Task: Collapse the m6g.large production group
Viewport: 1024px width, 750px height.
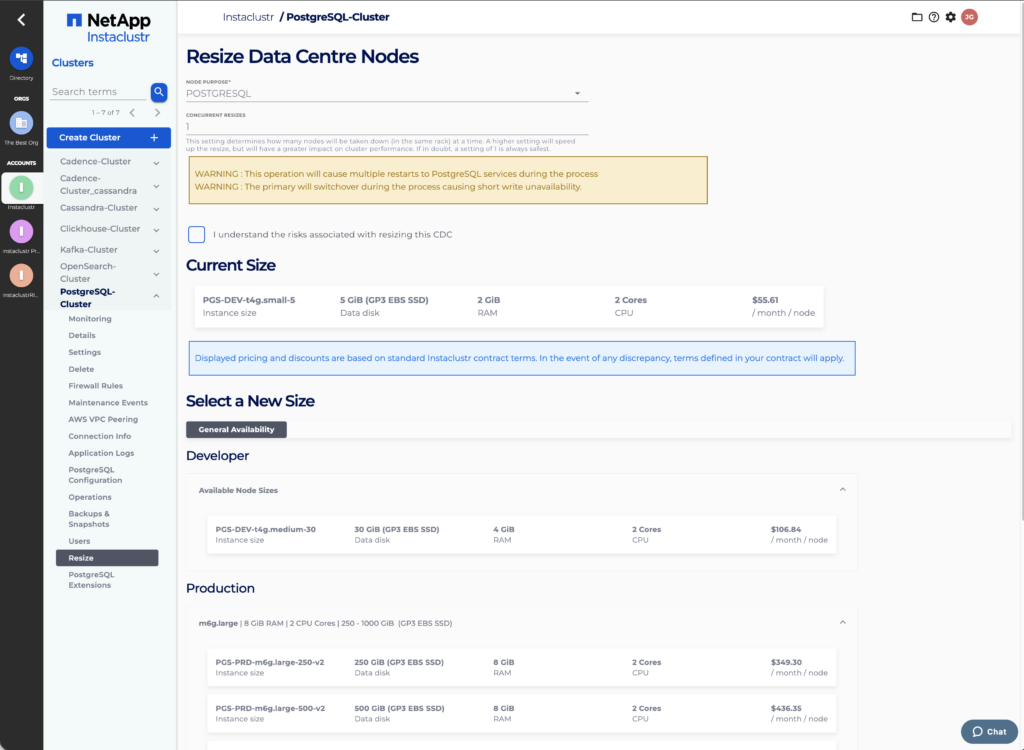Action: [x=842, y=622]
